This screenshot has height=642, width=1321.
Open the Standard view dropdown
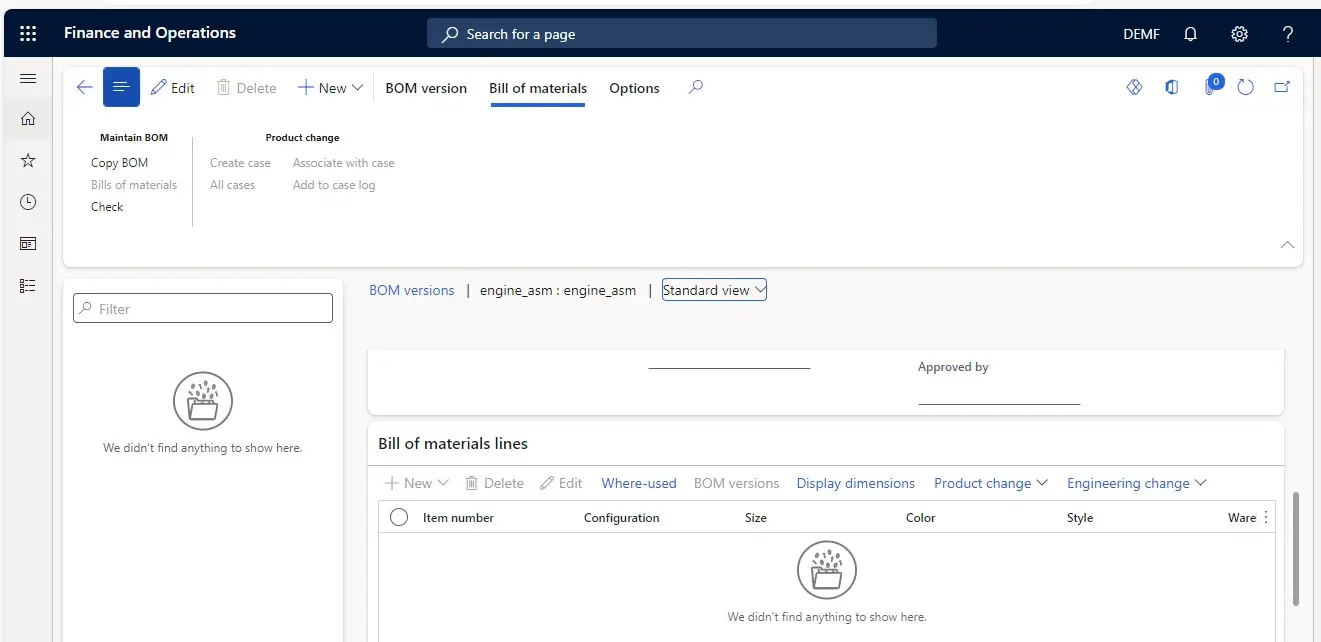714,289
